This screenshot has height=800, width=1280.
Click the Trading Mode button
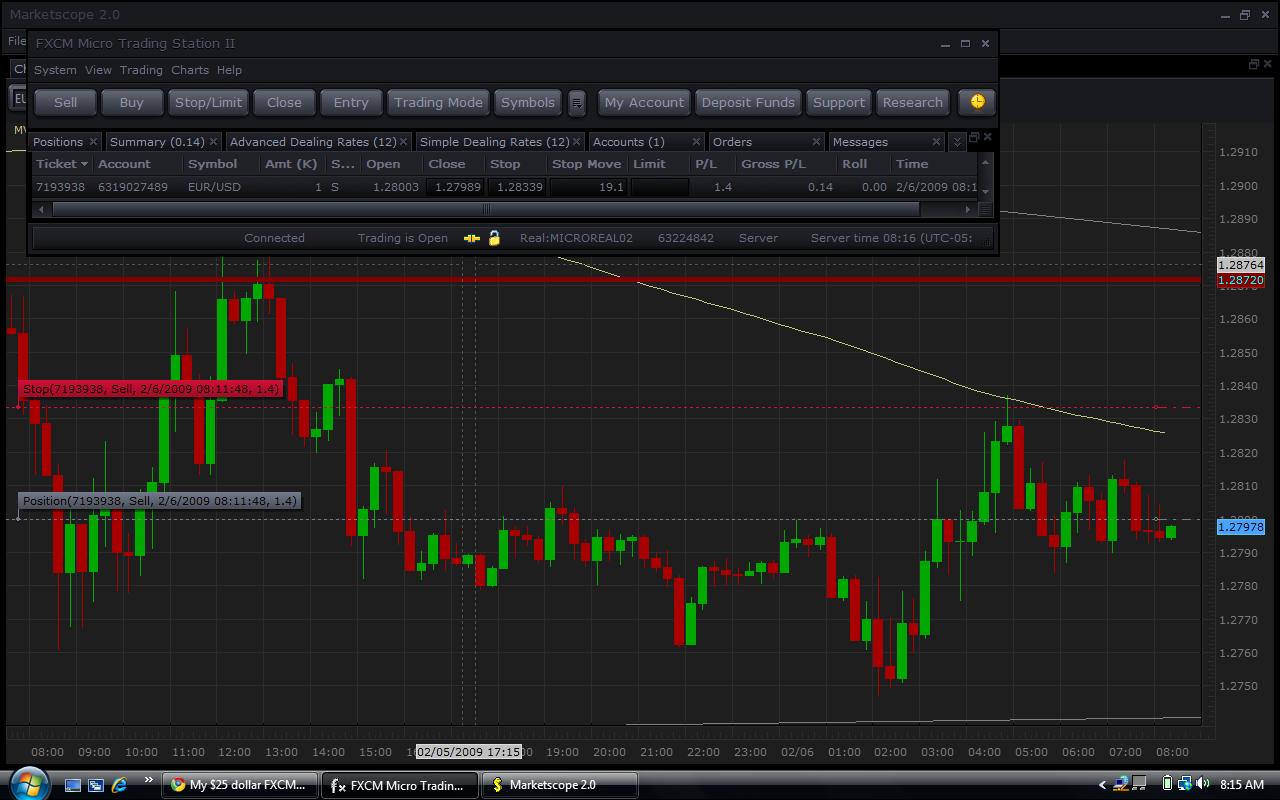(x=438, y=102)
